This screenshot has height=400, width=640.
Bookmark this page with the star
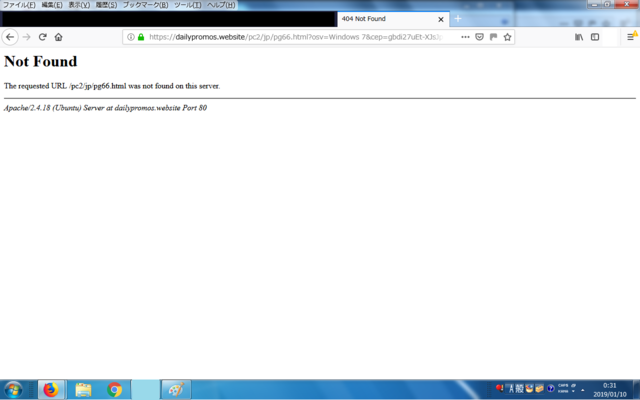[507, 37]
